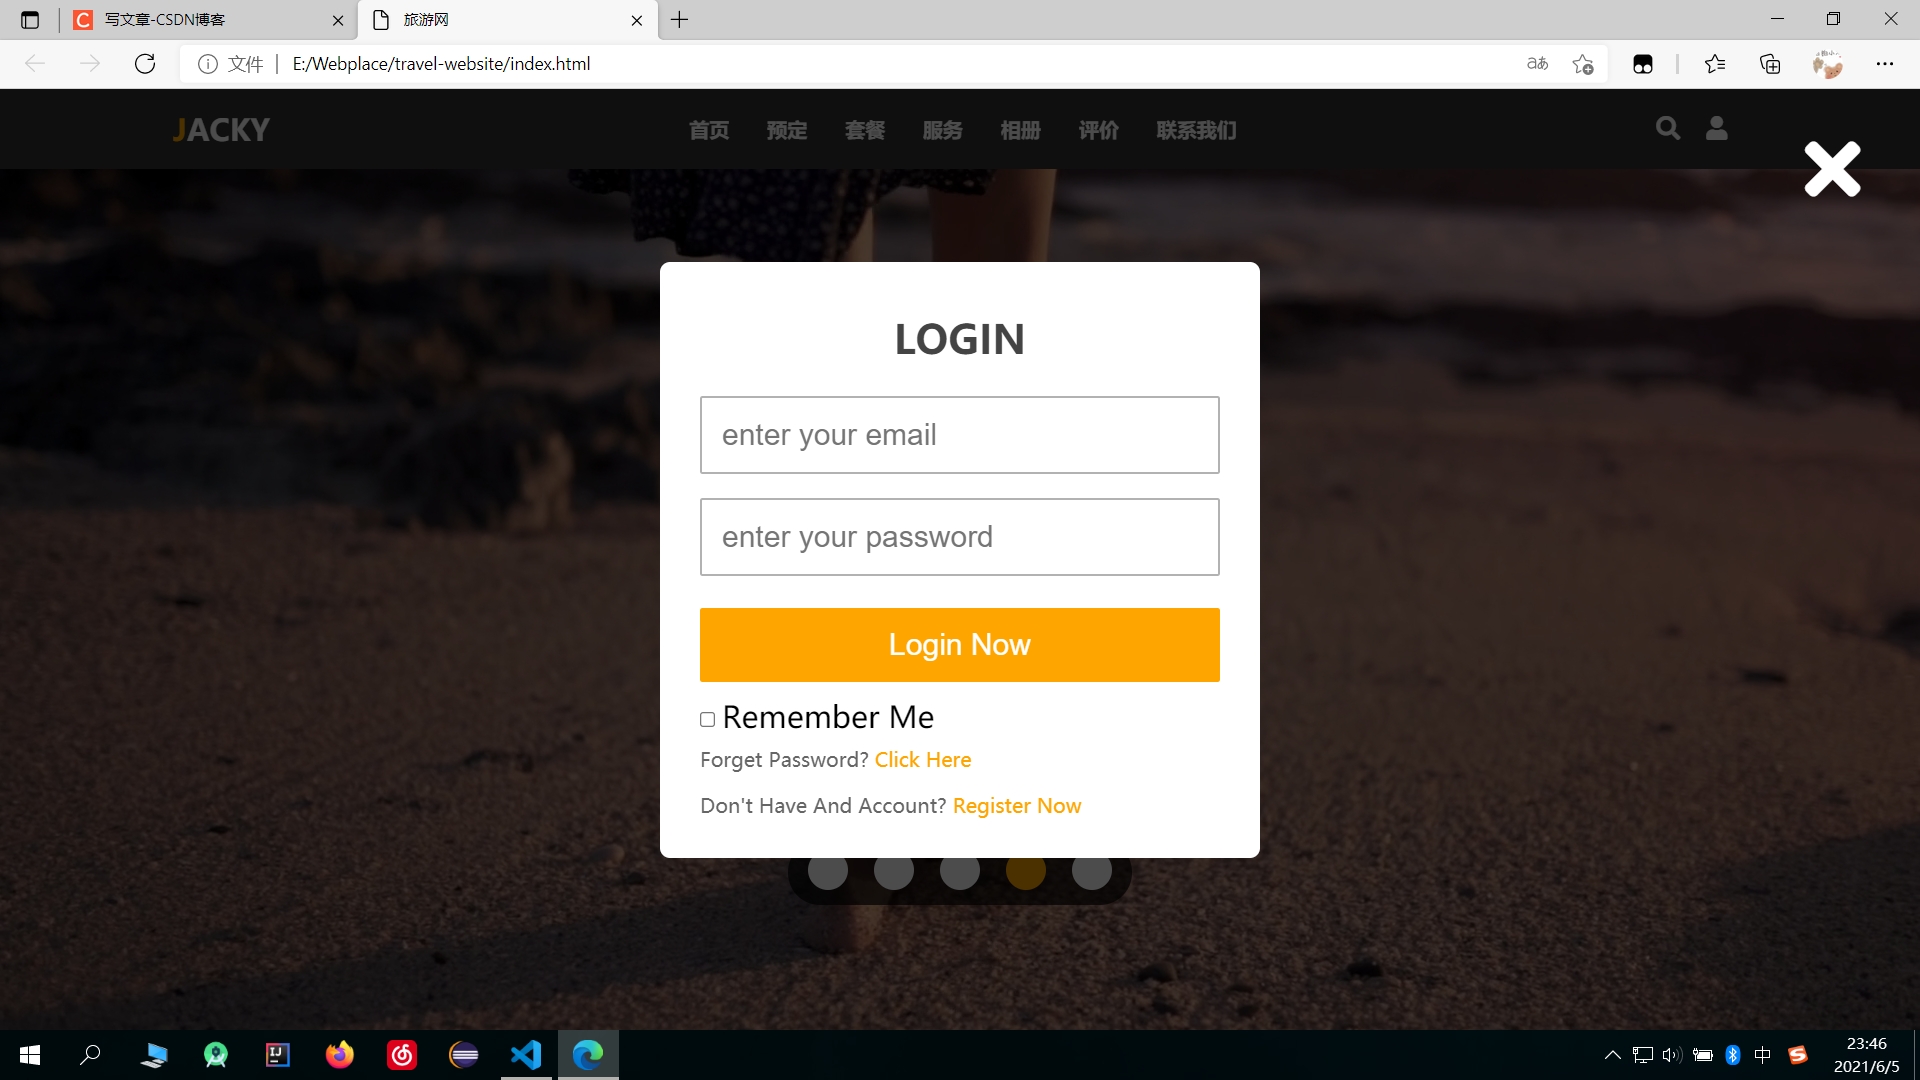
Task: Follow the Click Here forgot password link
Action: [923, 760]
